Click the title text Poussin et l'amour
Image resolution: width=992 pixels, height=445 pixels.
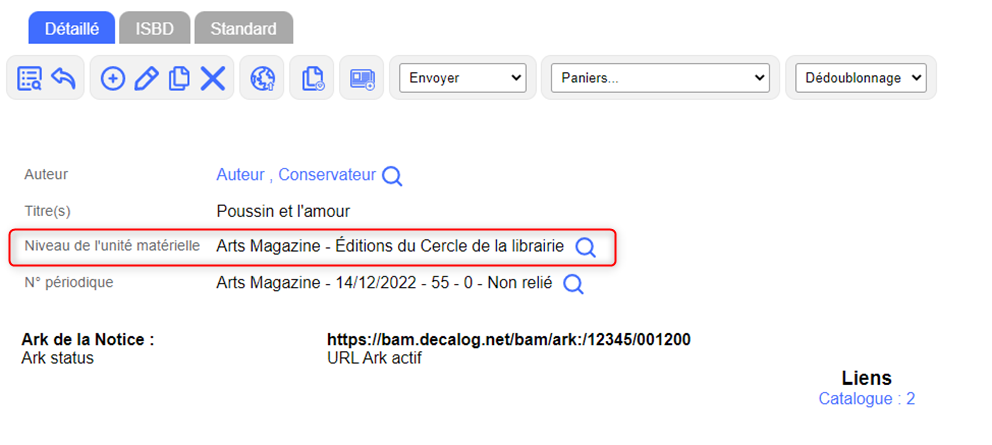[283, 211]
